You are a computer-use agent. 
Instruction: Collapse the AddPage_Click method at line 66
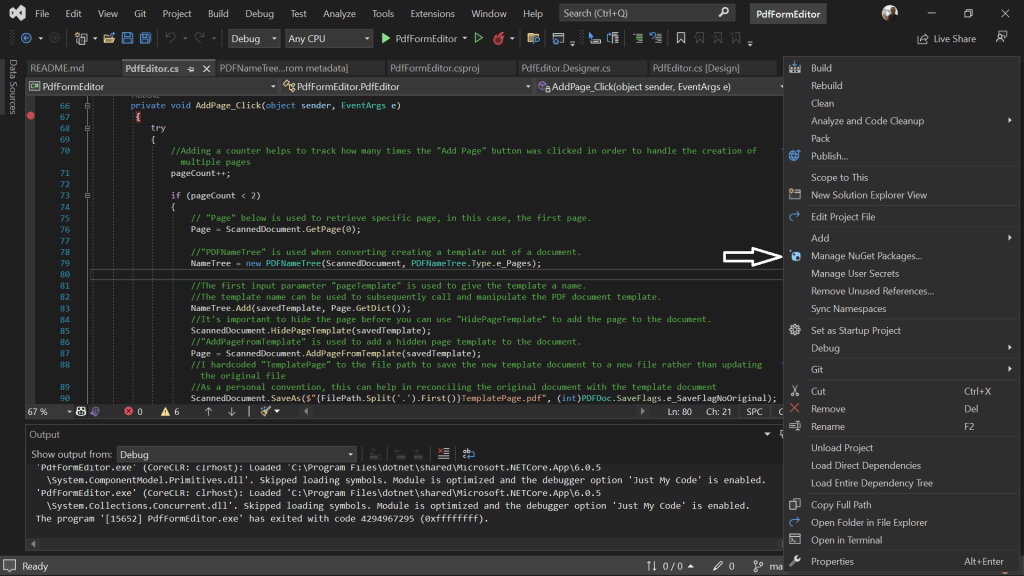(87, 105)
